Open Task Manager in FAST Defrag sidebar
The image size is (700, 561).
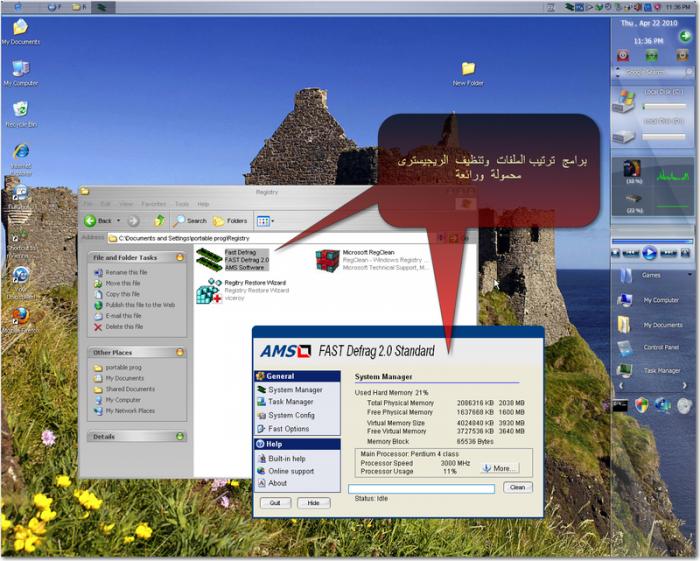[x=290, y=402]
